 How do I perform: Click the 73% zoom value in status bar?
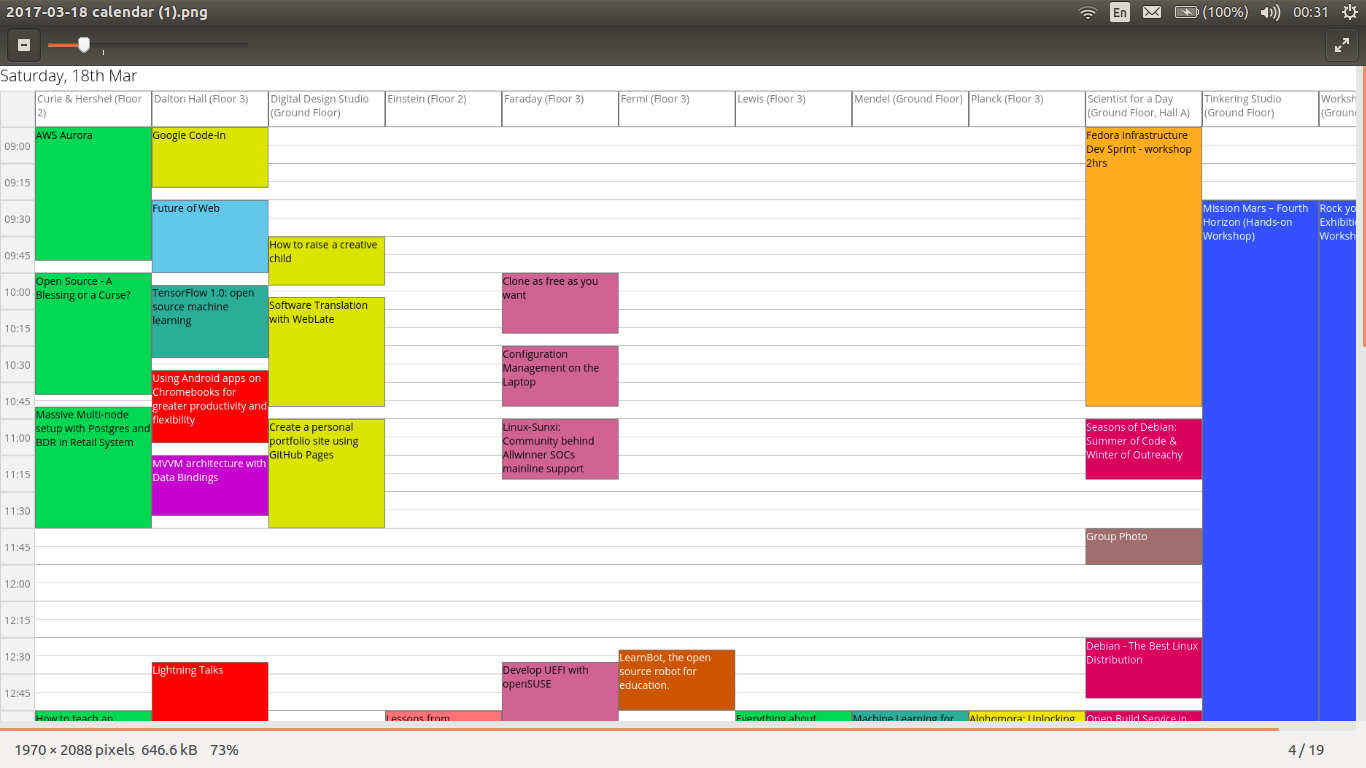(x=224, y=749)
